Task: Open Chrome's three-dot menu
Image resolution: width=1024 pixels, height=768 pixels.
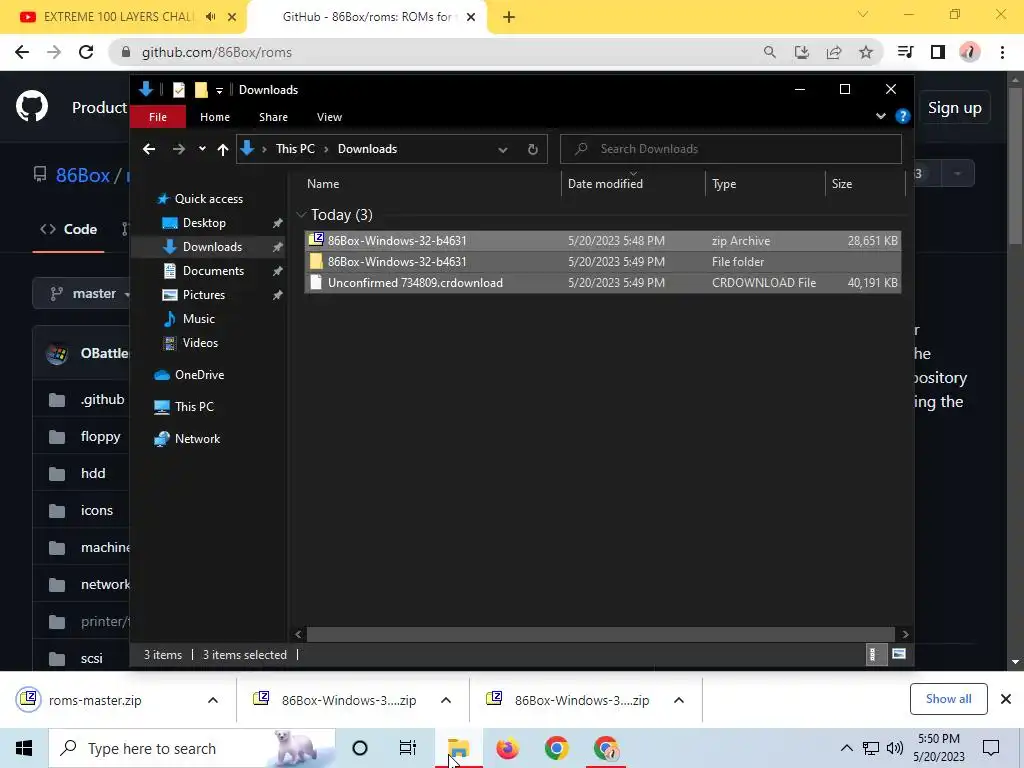Action: point(1002,52)
